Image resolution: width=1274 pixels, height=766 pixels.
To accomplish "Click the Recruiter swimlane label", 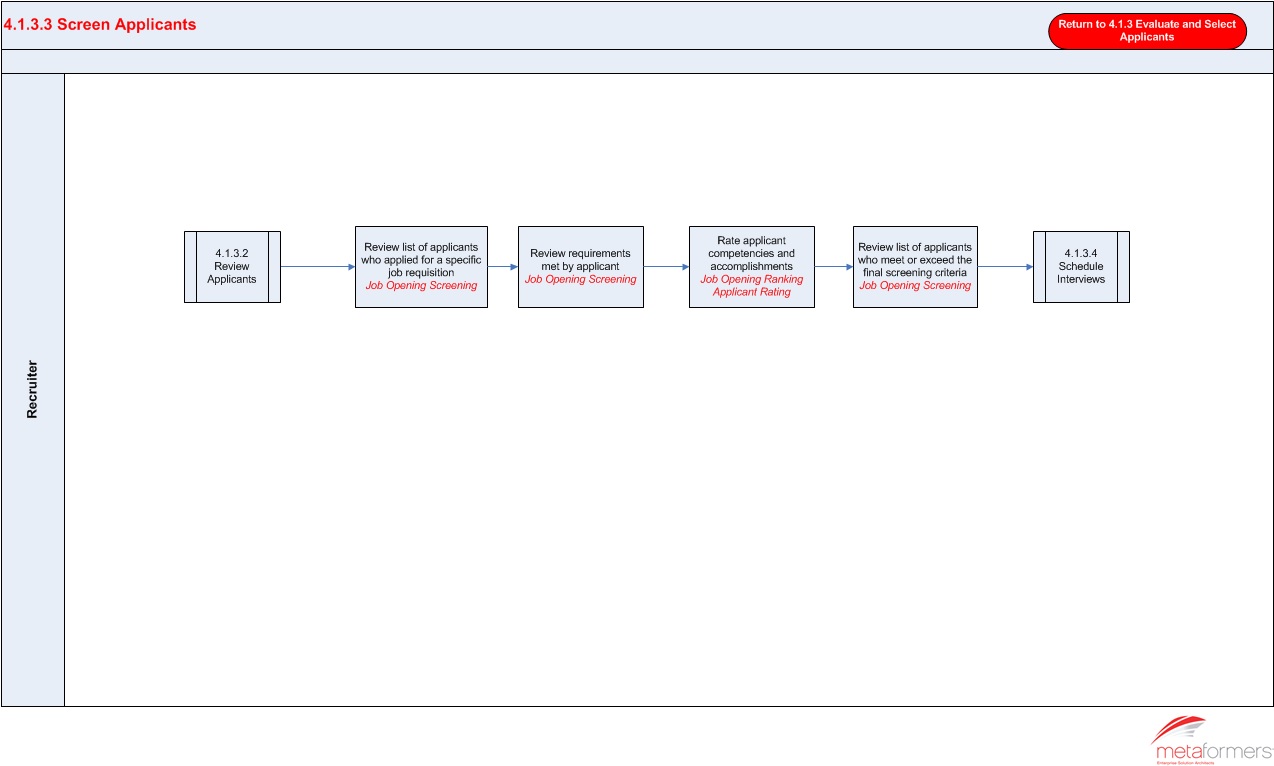I will (32, 390).
